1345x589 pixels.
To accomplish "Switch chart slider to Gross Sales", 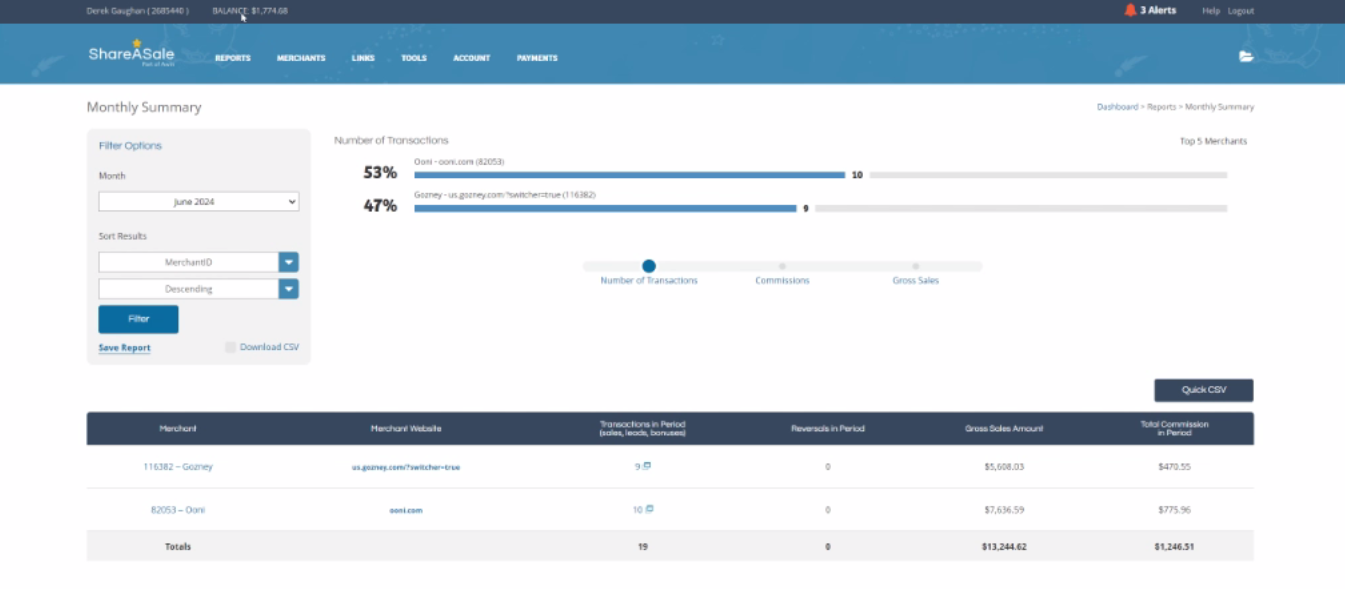I will tap(915, 266).
